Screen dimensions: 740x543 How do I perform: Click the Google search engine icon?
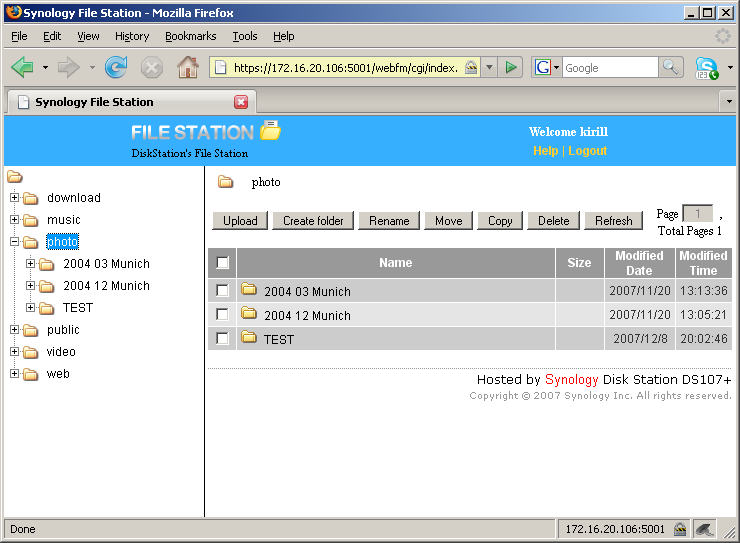pos(542,67)
